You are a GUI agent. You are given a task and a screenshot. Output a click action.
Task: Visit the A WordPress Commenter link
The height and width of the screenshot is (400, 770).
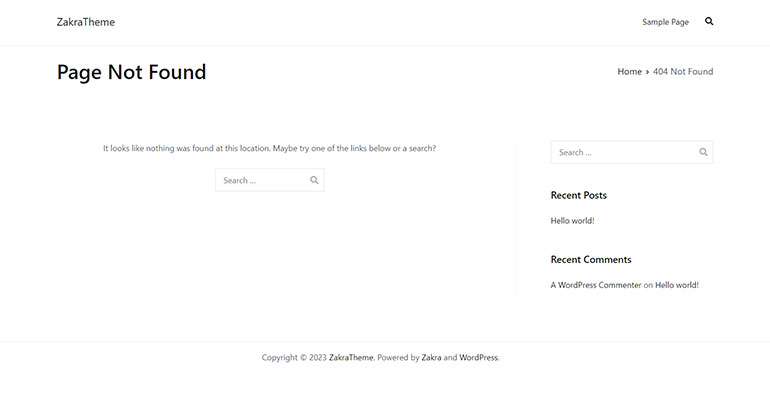[596, 285]
